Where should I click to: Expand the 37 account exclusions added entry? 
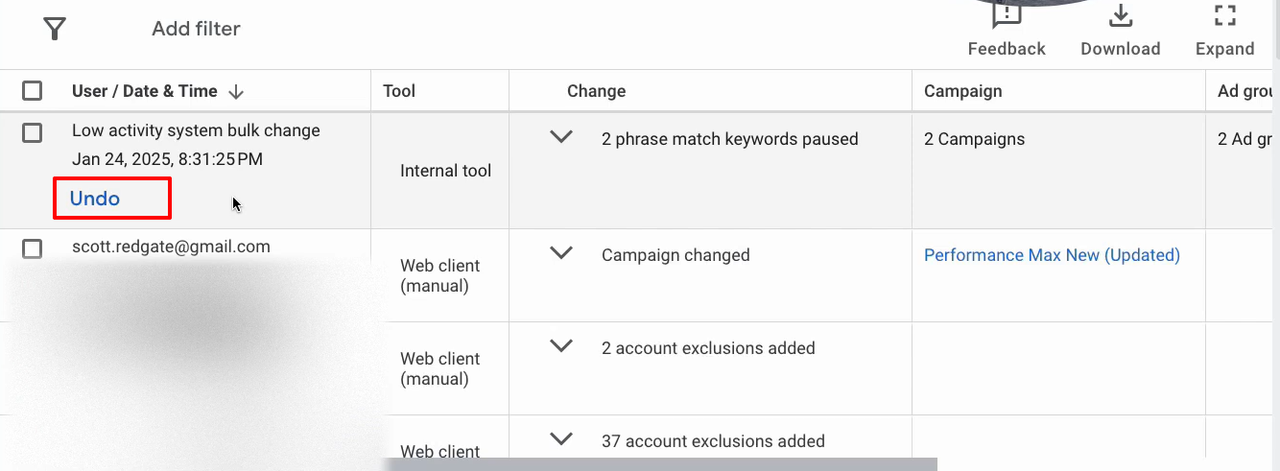562,438
